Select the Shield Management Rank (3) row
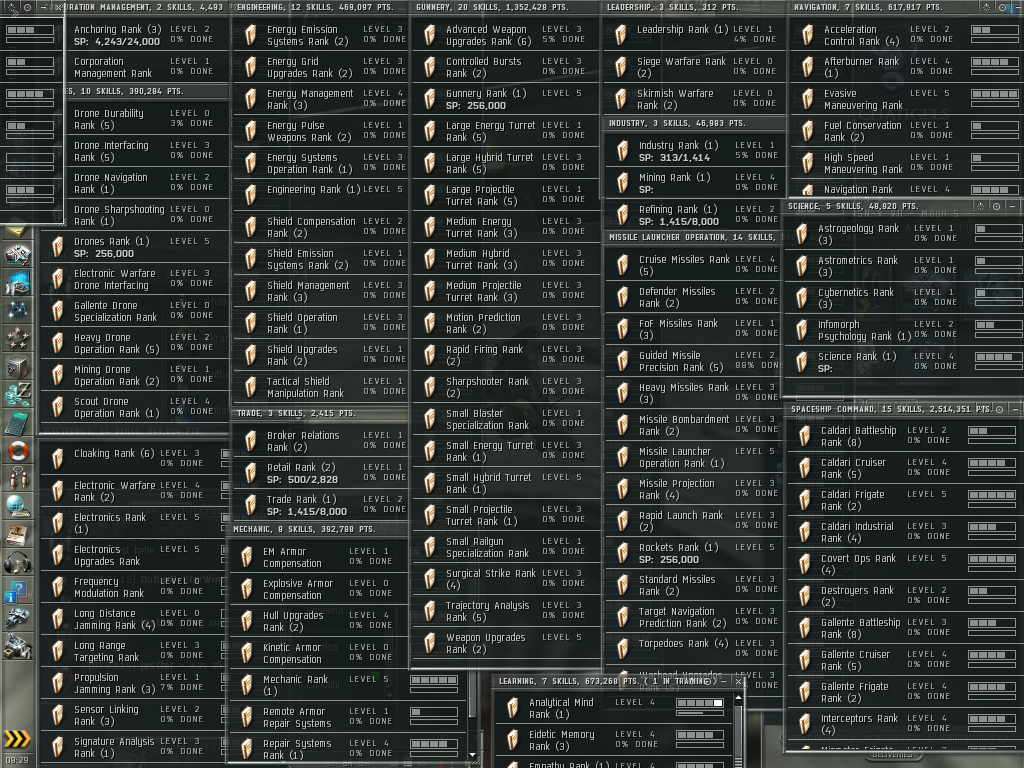This screenshot has height=768, width=1024. pos(321,291)
